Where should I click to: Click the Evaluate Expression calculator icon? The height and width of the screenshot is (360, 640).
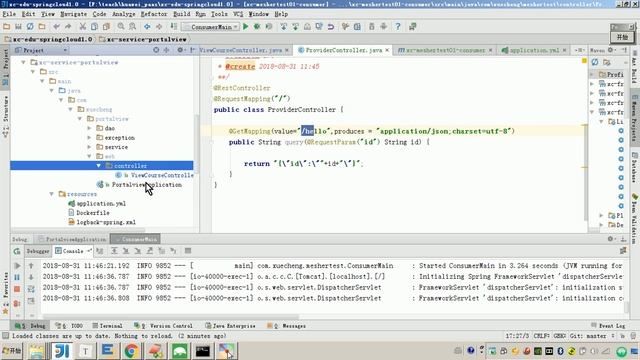tap(188, 251)
